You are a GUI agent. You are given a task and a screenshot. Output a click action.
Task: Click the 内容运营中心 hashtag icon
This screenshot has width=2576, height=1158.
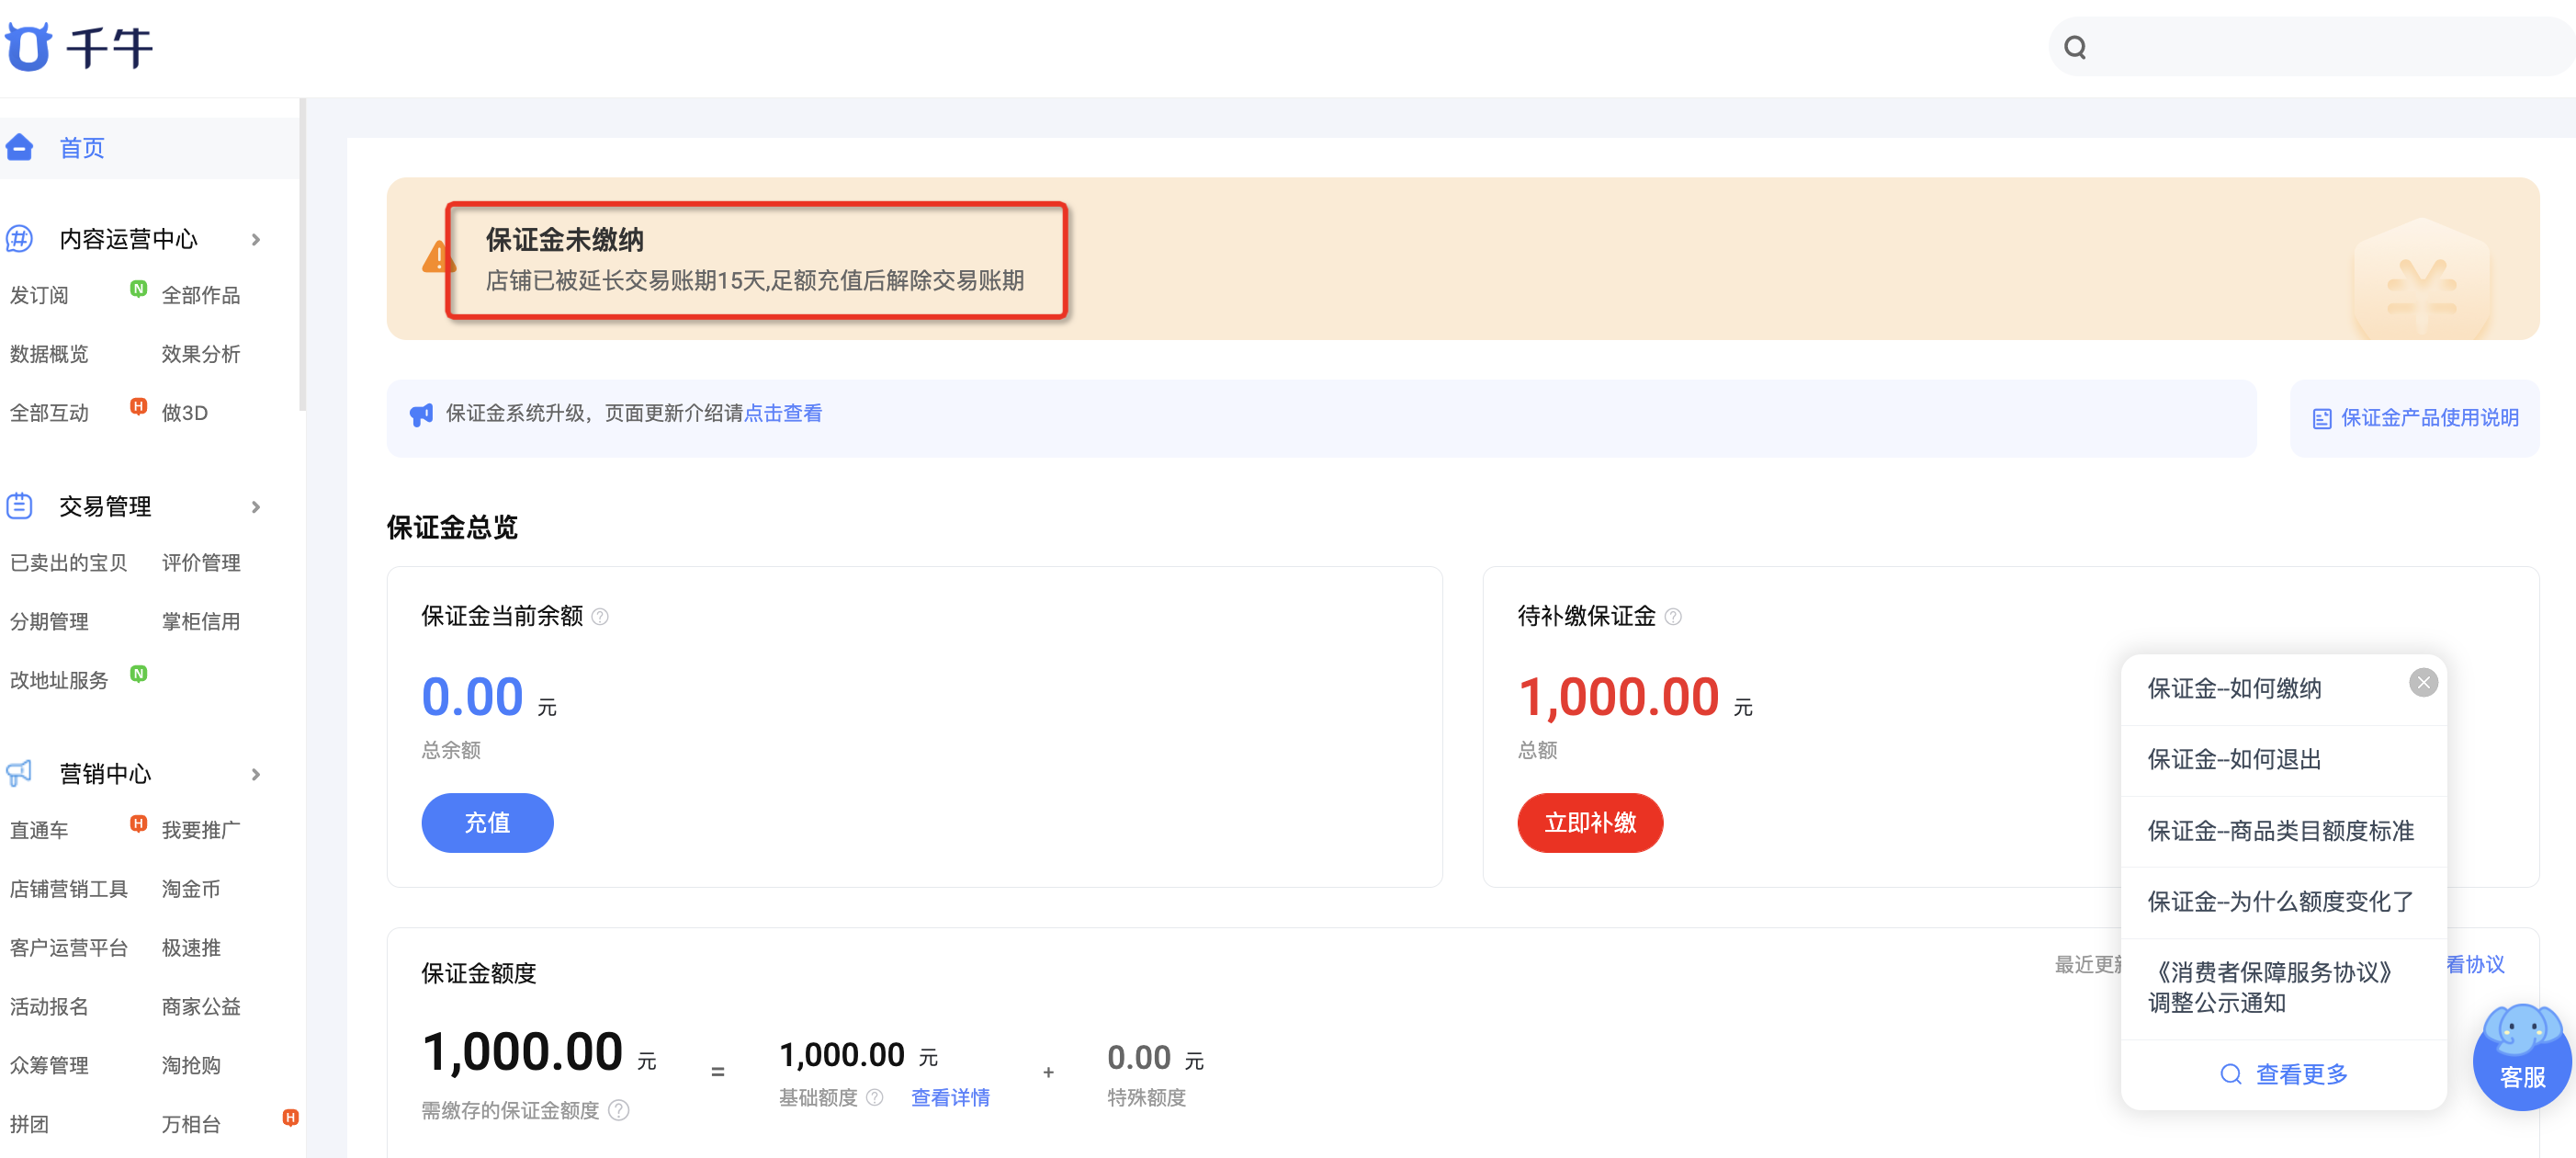tap(19, 239)
